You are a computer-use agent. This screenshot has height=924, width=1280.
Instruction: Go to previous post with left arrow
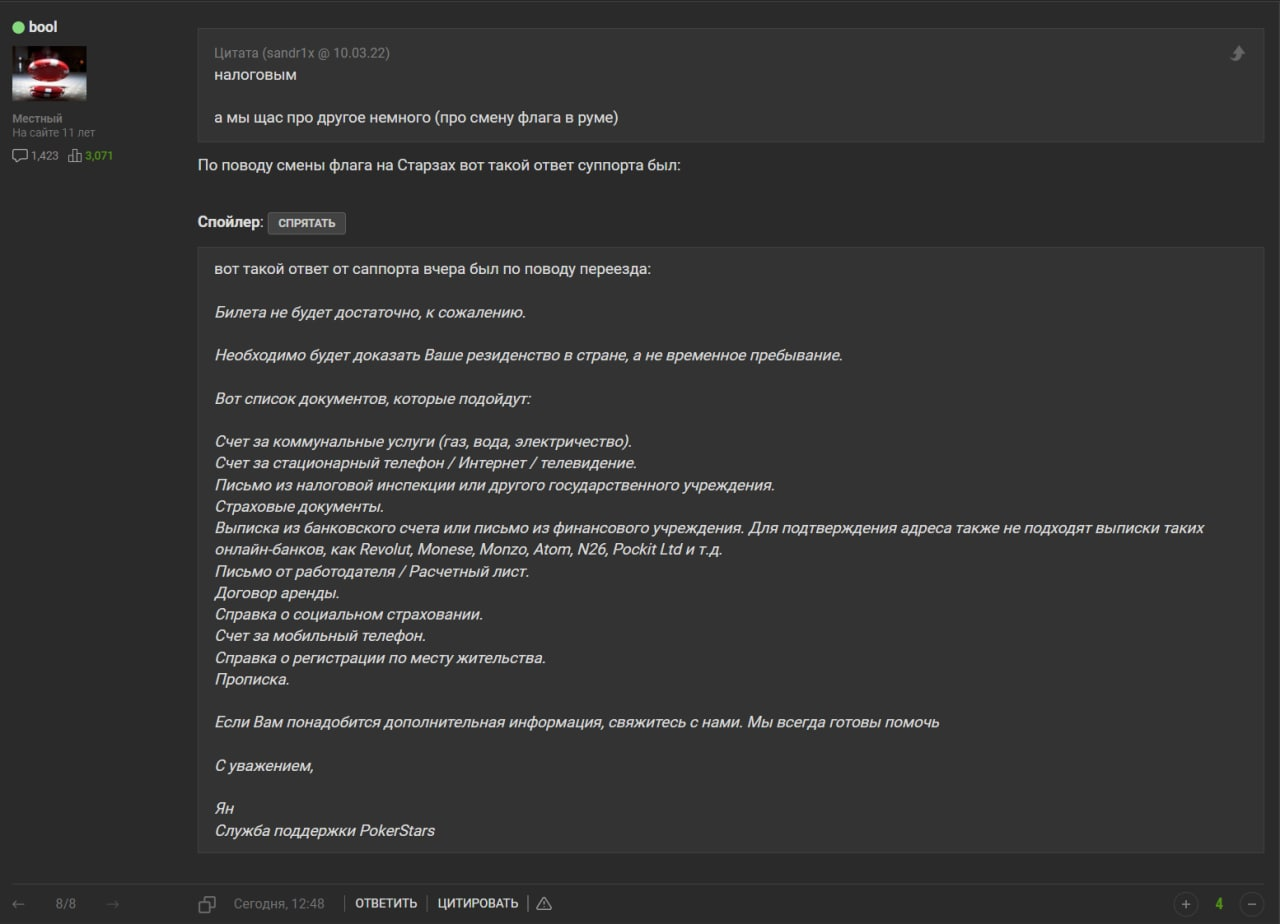18,904
